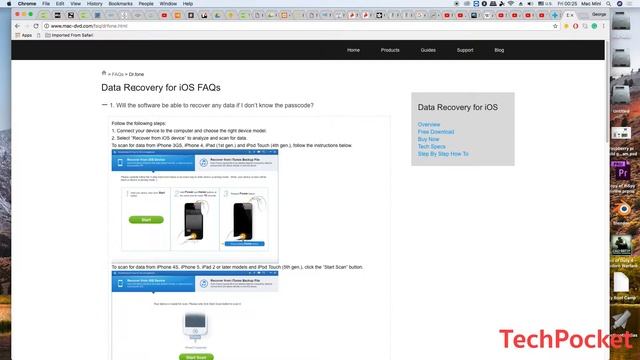Click the Buy Now sidebar link
Screen dimensions: 640x360
coord(428,139)
